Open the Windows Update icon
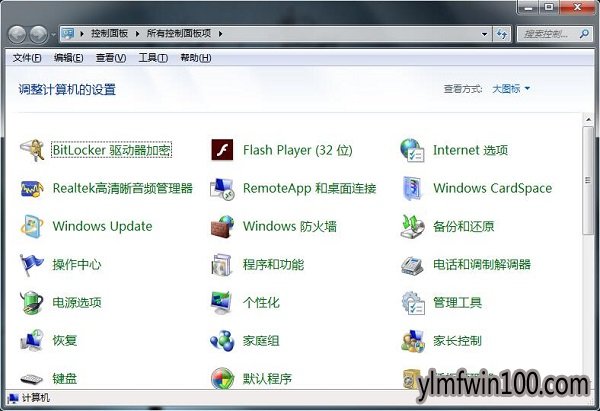Viewport: 600px width, 411px height. (x=32, y=226)
